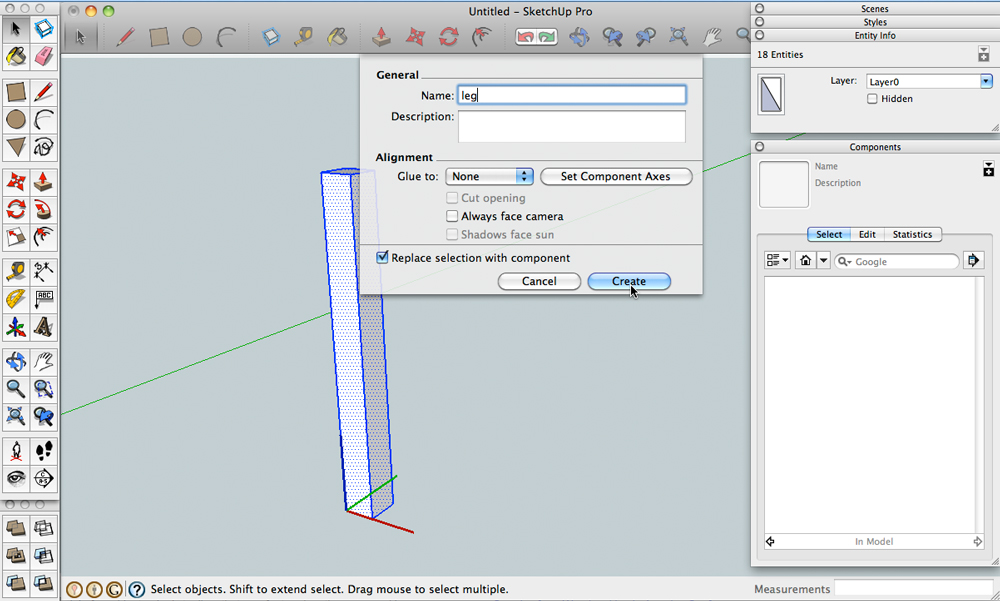The width and height of the screenshot is (1000, 601).
Task: Choose the Eraser tool
Action: click(43, 57)
